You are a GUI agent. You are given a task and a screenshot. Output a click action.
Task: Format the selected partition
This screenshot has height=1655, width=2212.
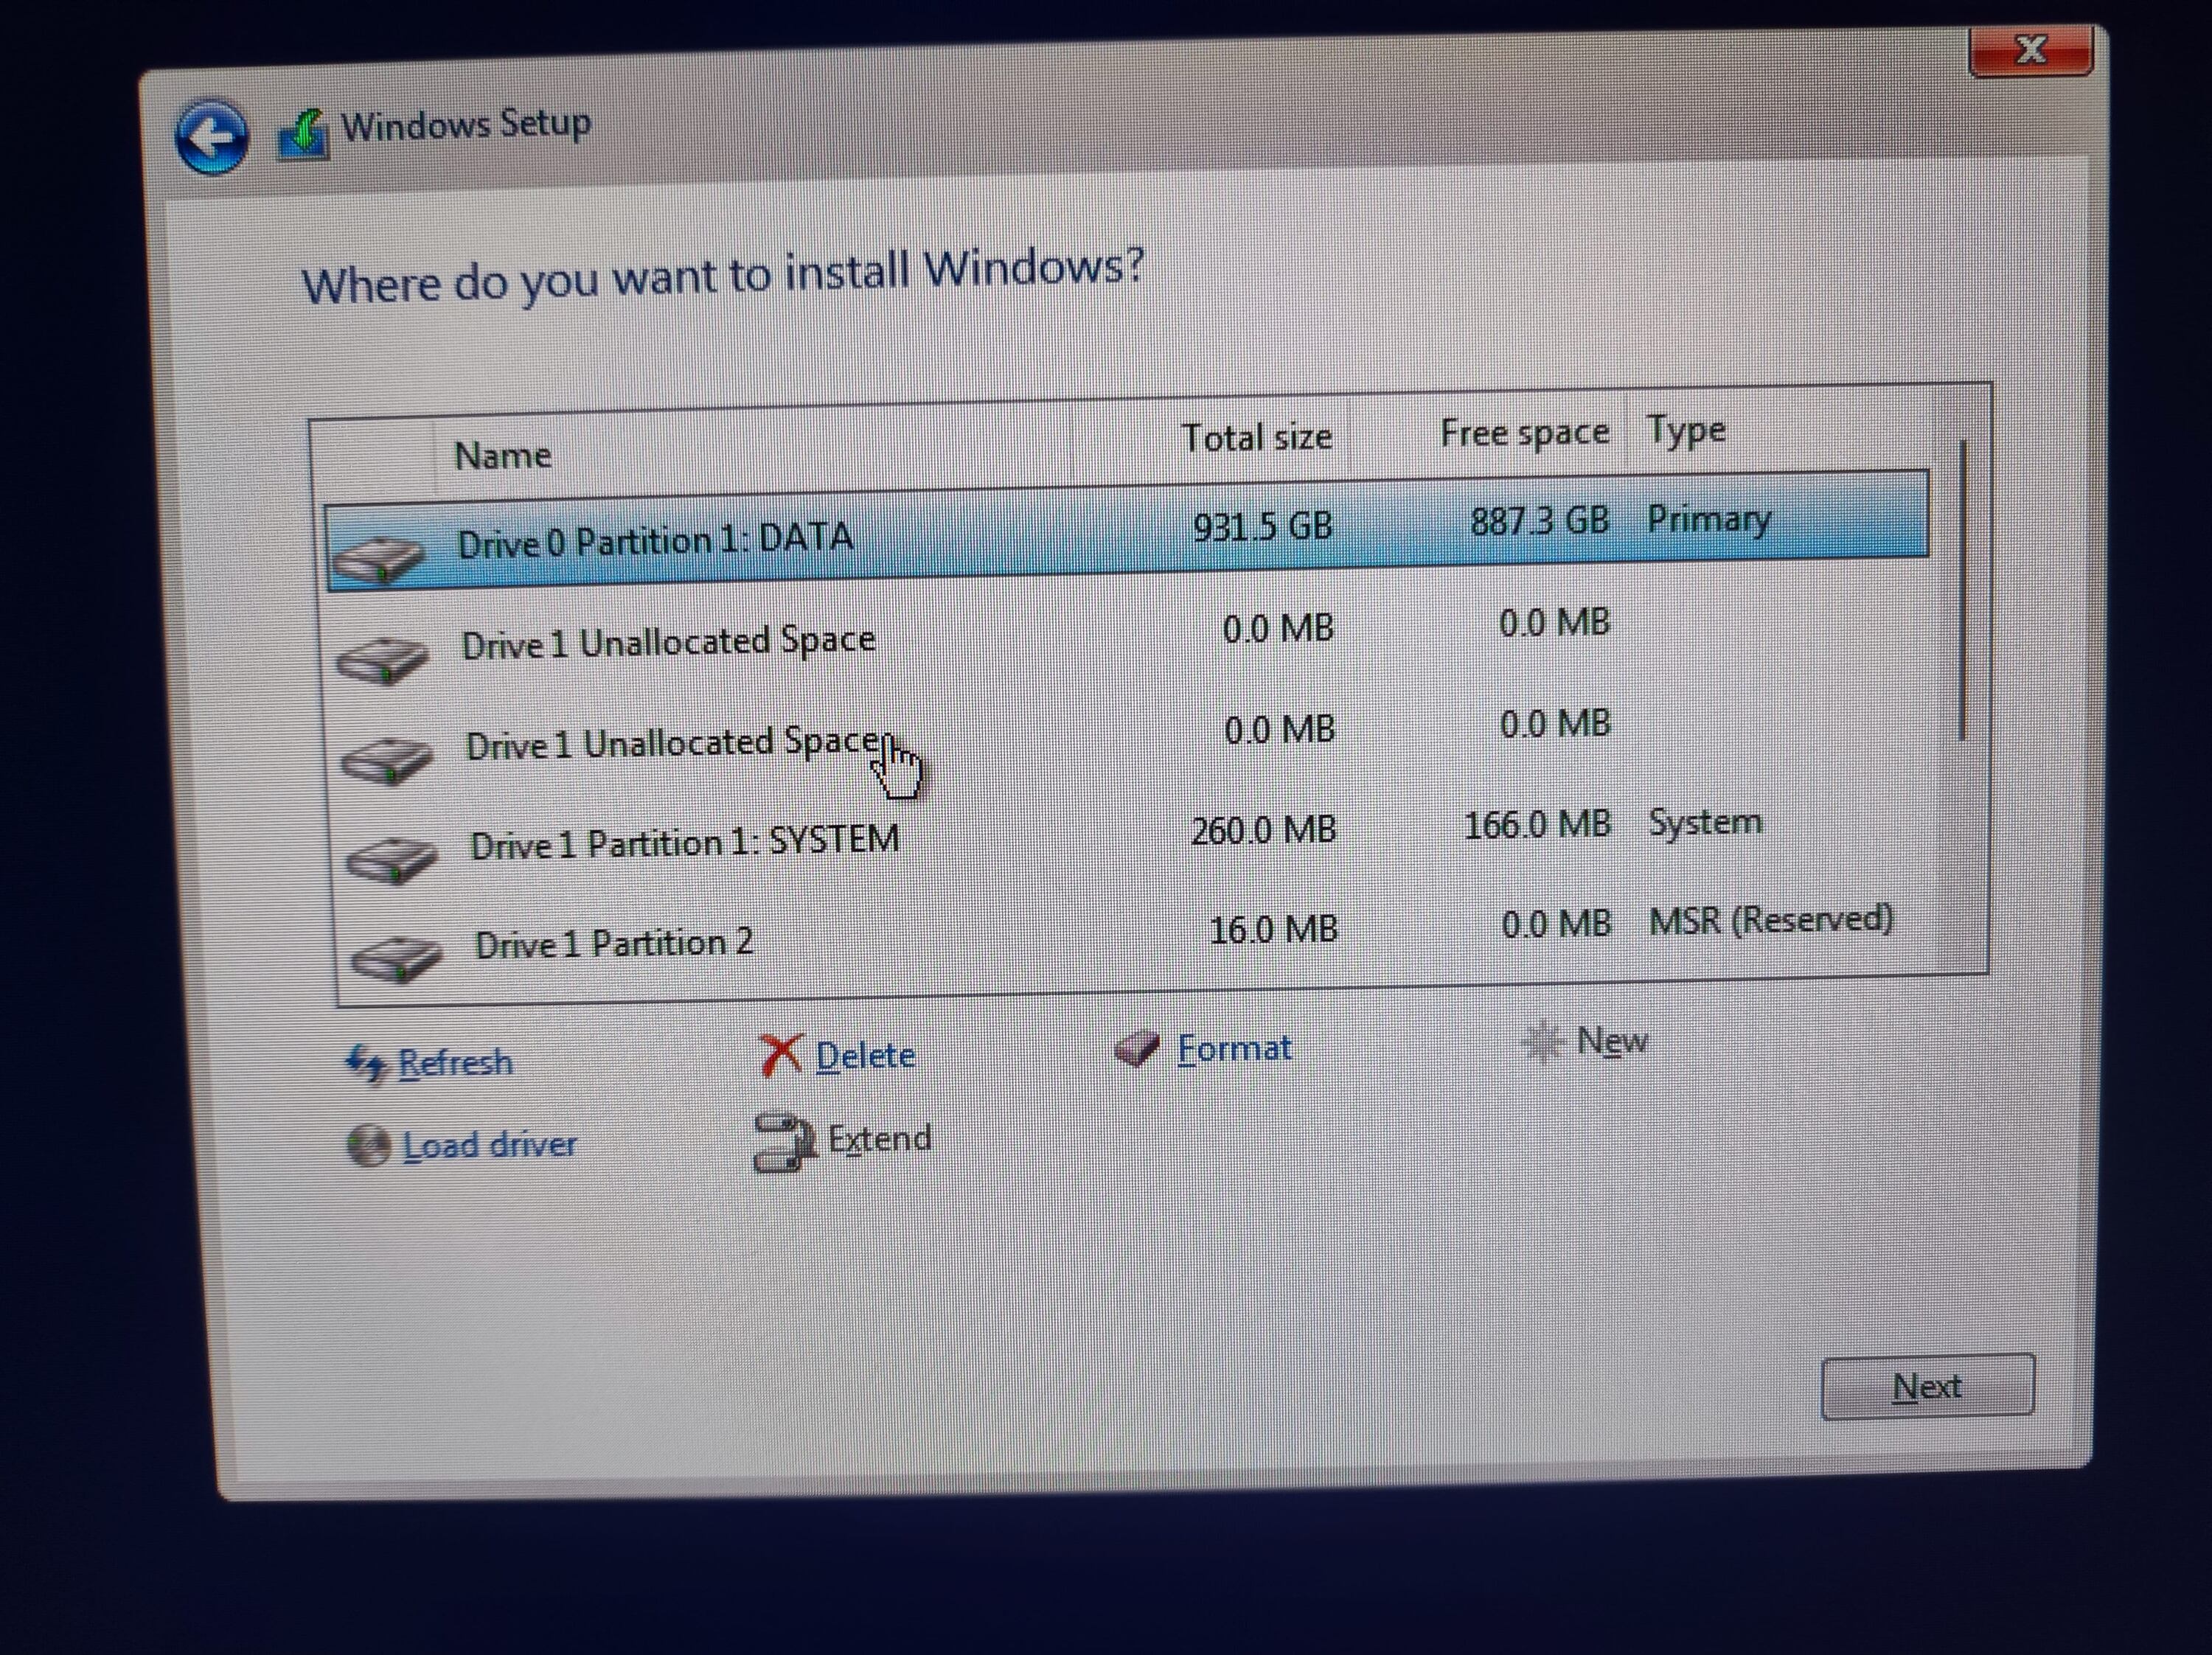point(1234,1048)
